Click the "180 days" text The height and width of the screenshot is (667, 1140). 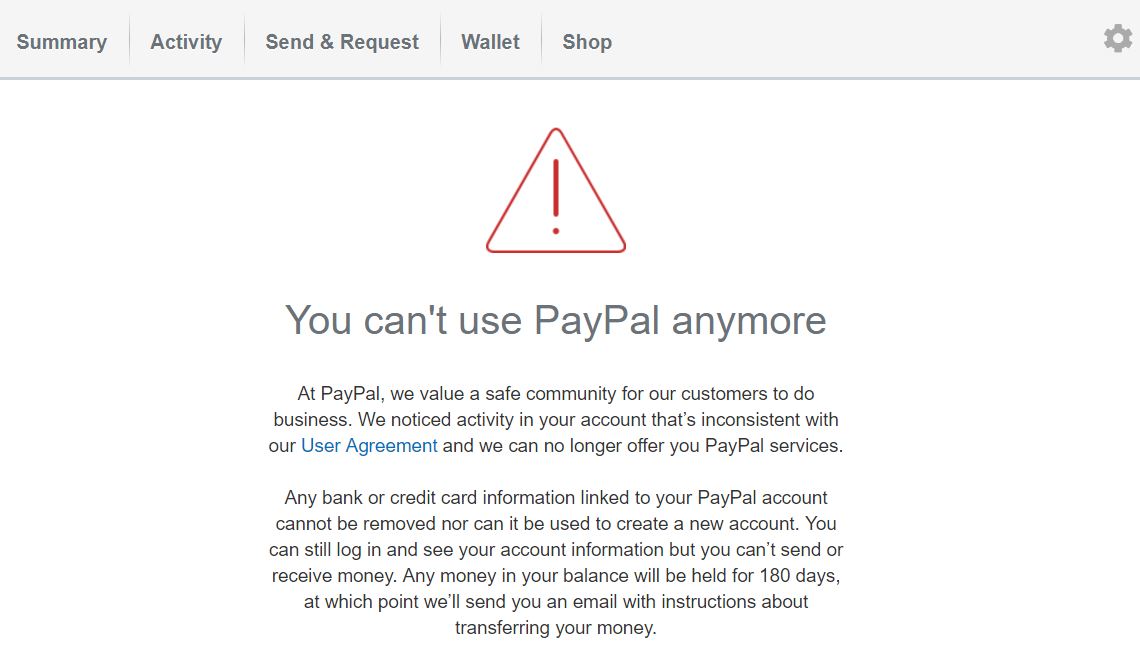tap(798, 576)
